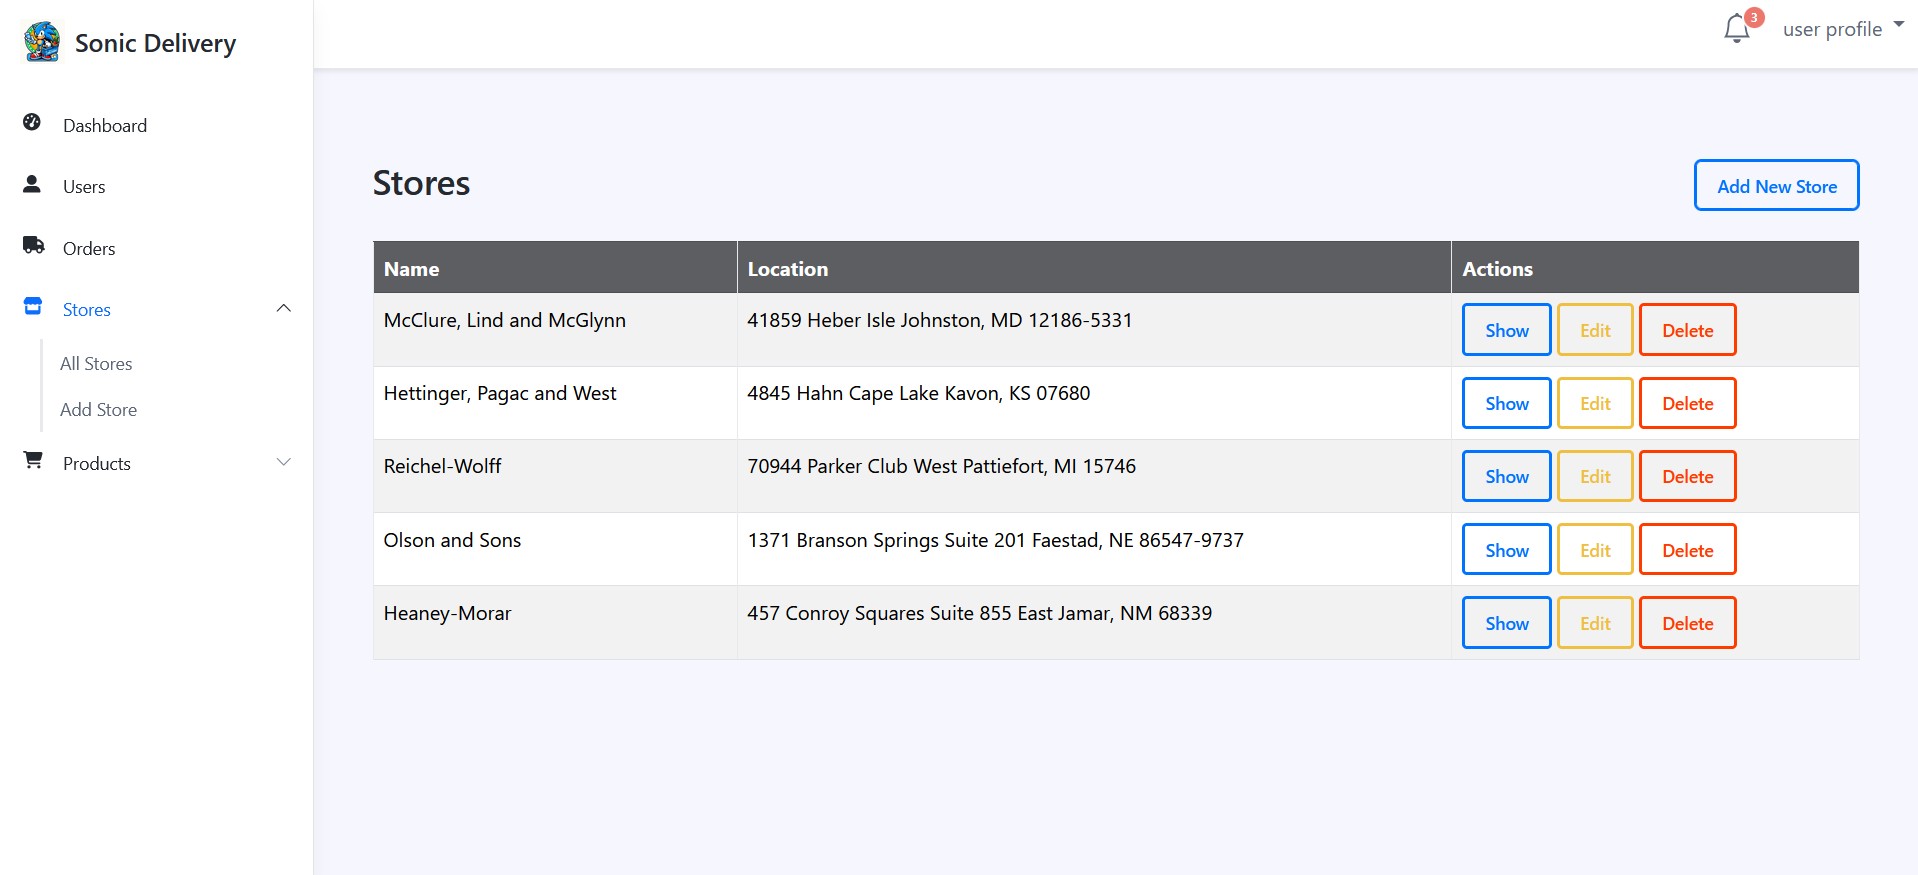Edit the Hettinger, Pagac and West store
Screen dimensions: 1918x875
point(1594,403)
